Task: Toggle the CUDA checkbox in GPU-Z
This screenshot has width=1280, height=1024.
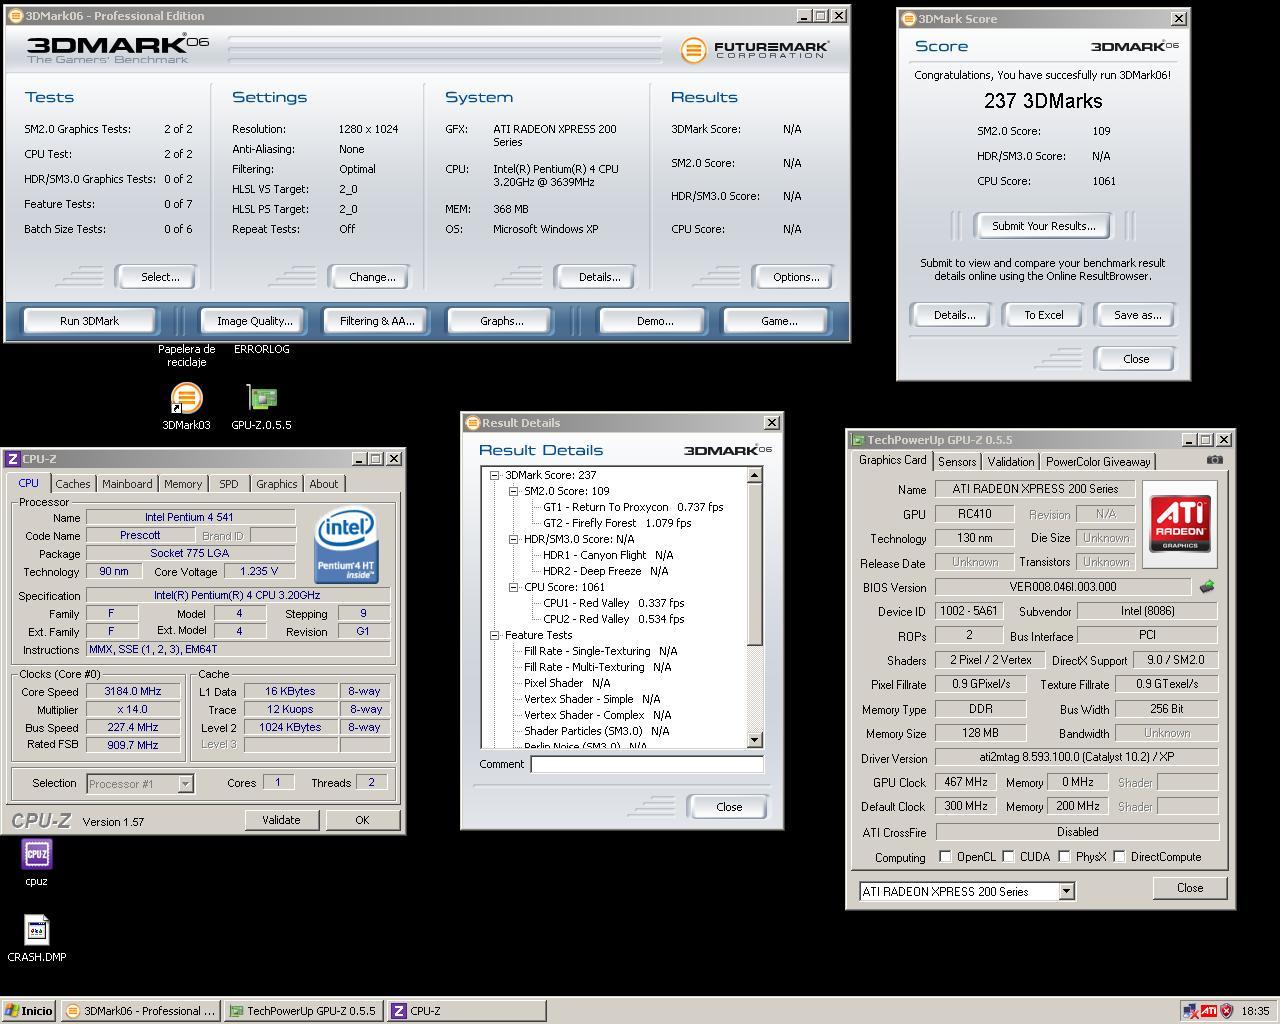Action: (1008, 857)
